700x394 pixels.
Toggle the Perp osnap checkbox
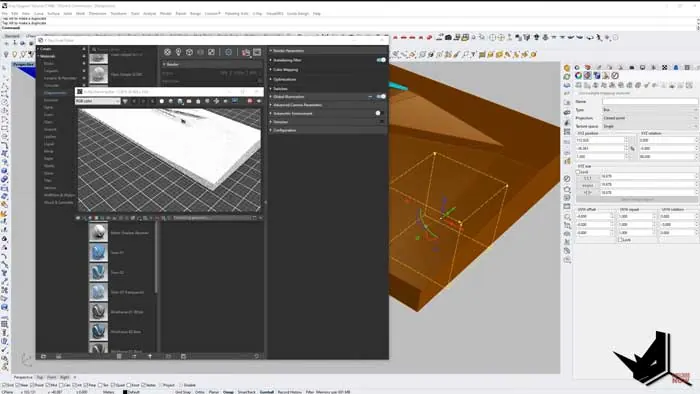[x=86, y=385]
